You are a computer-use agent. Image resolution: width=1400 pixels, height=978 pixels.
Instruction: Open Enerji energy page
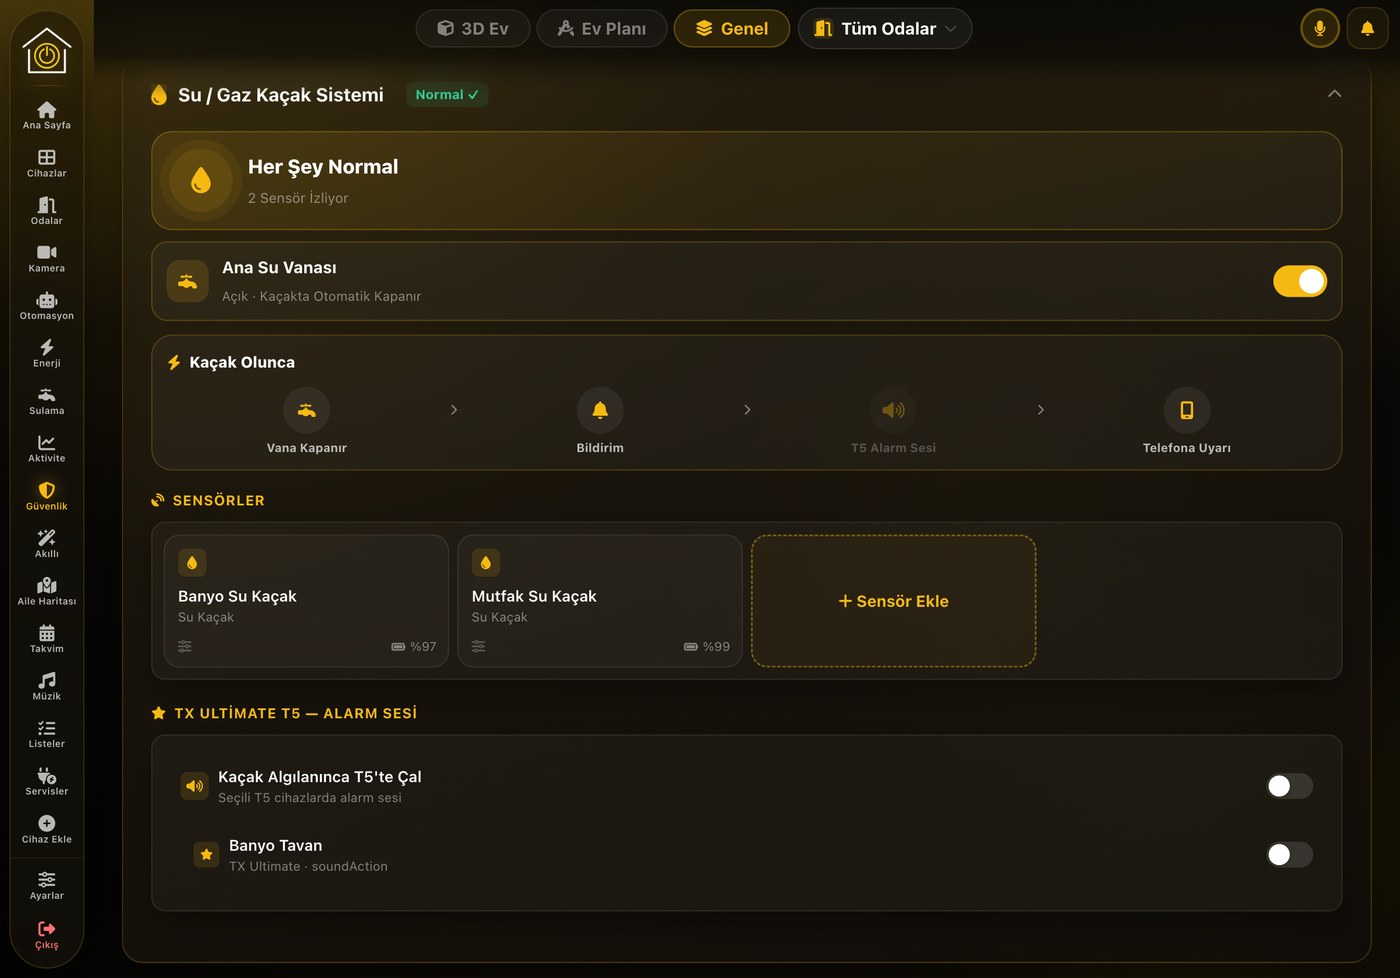pos(46,353)
